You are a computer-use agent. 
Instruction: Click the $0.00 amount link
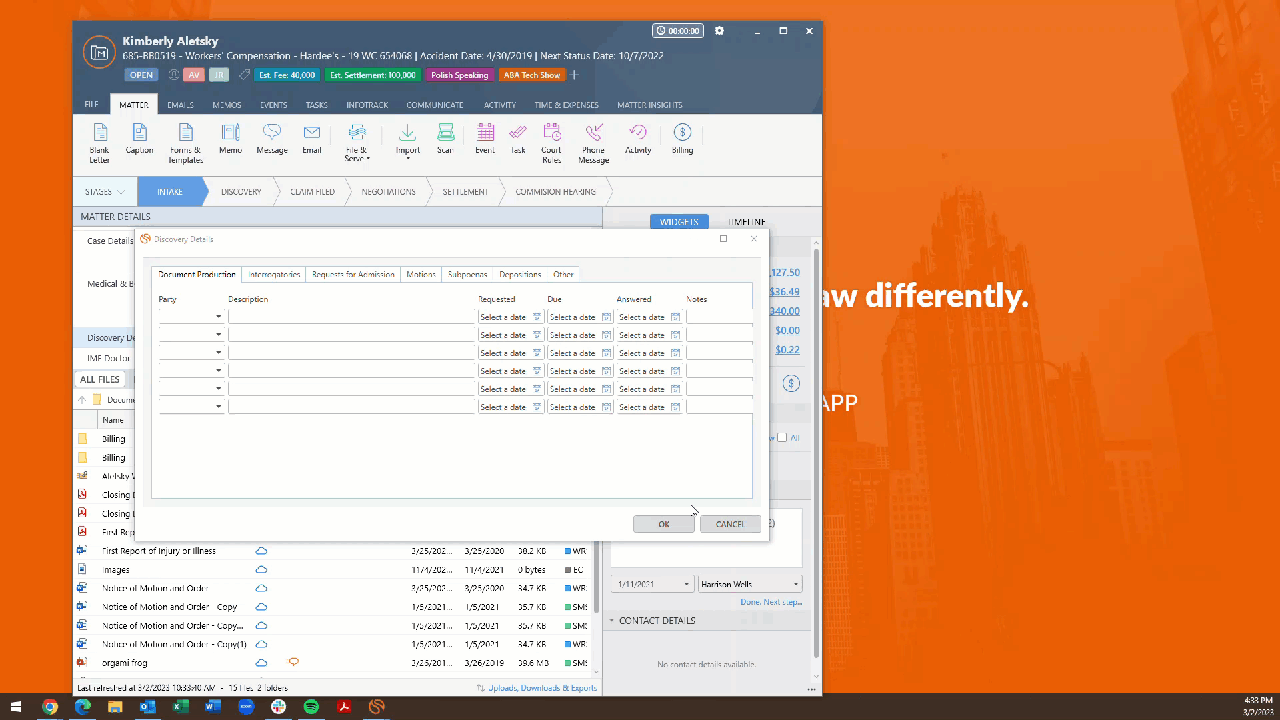click(787, 330)
